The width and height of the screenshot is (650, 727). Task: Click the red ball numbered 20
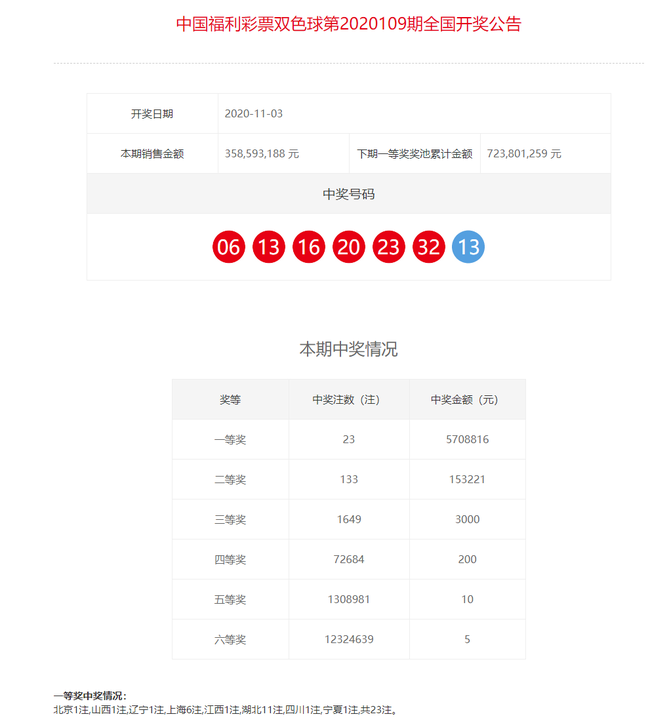pos(349,247)
